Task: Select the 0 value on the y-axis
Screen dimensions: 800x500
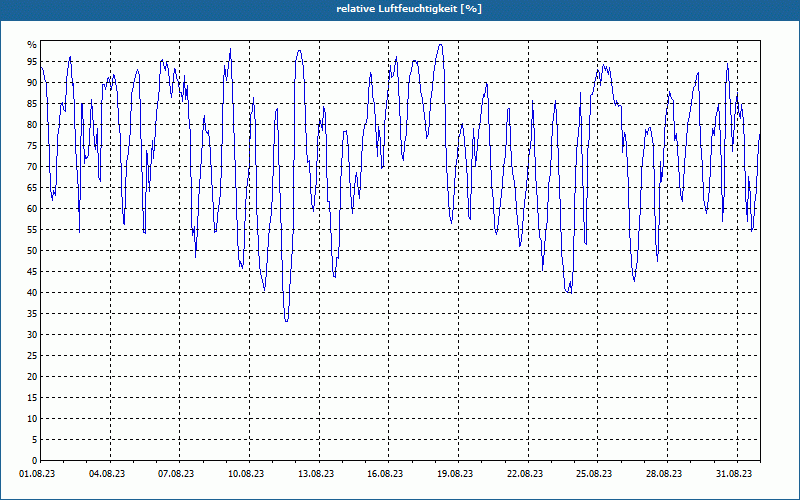Action: coord(35,461)
